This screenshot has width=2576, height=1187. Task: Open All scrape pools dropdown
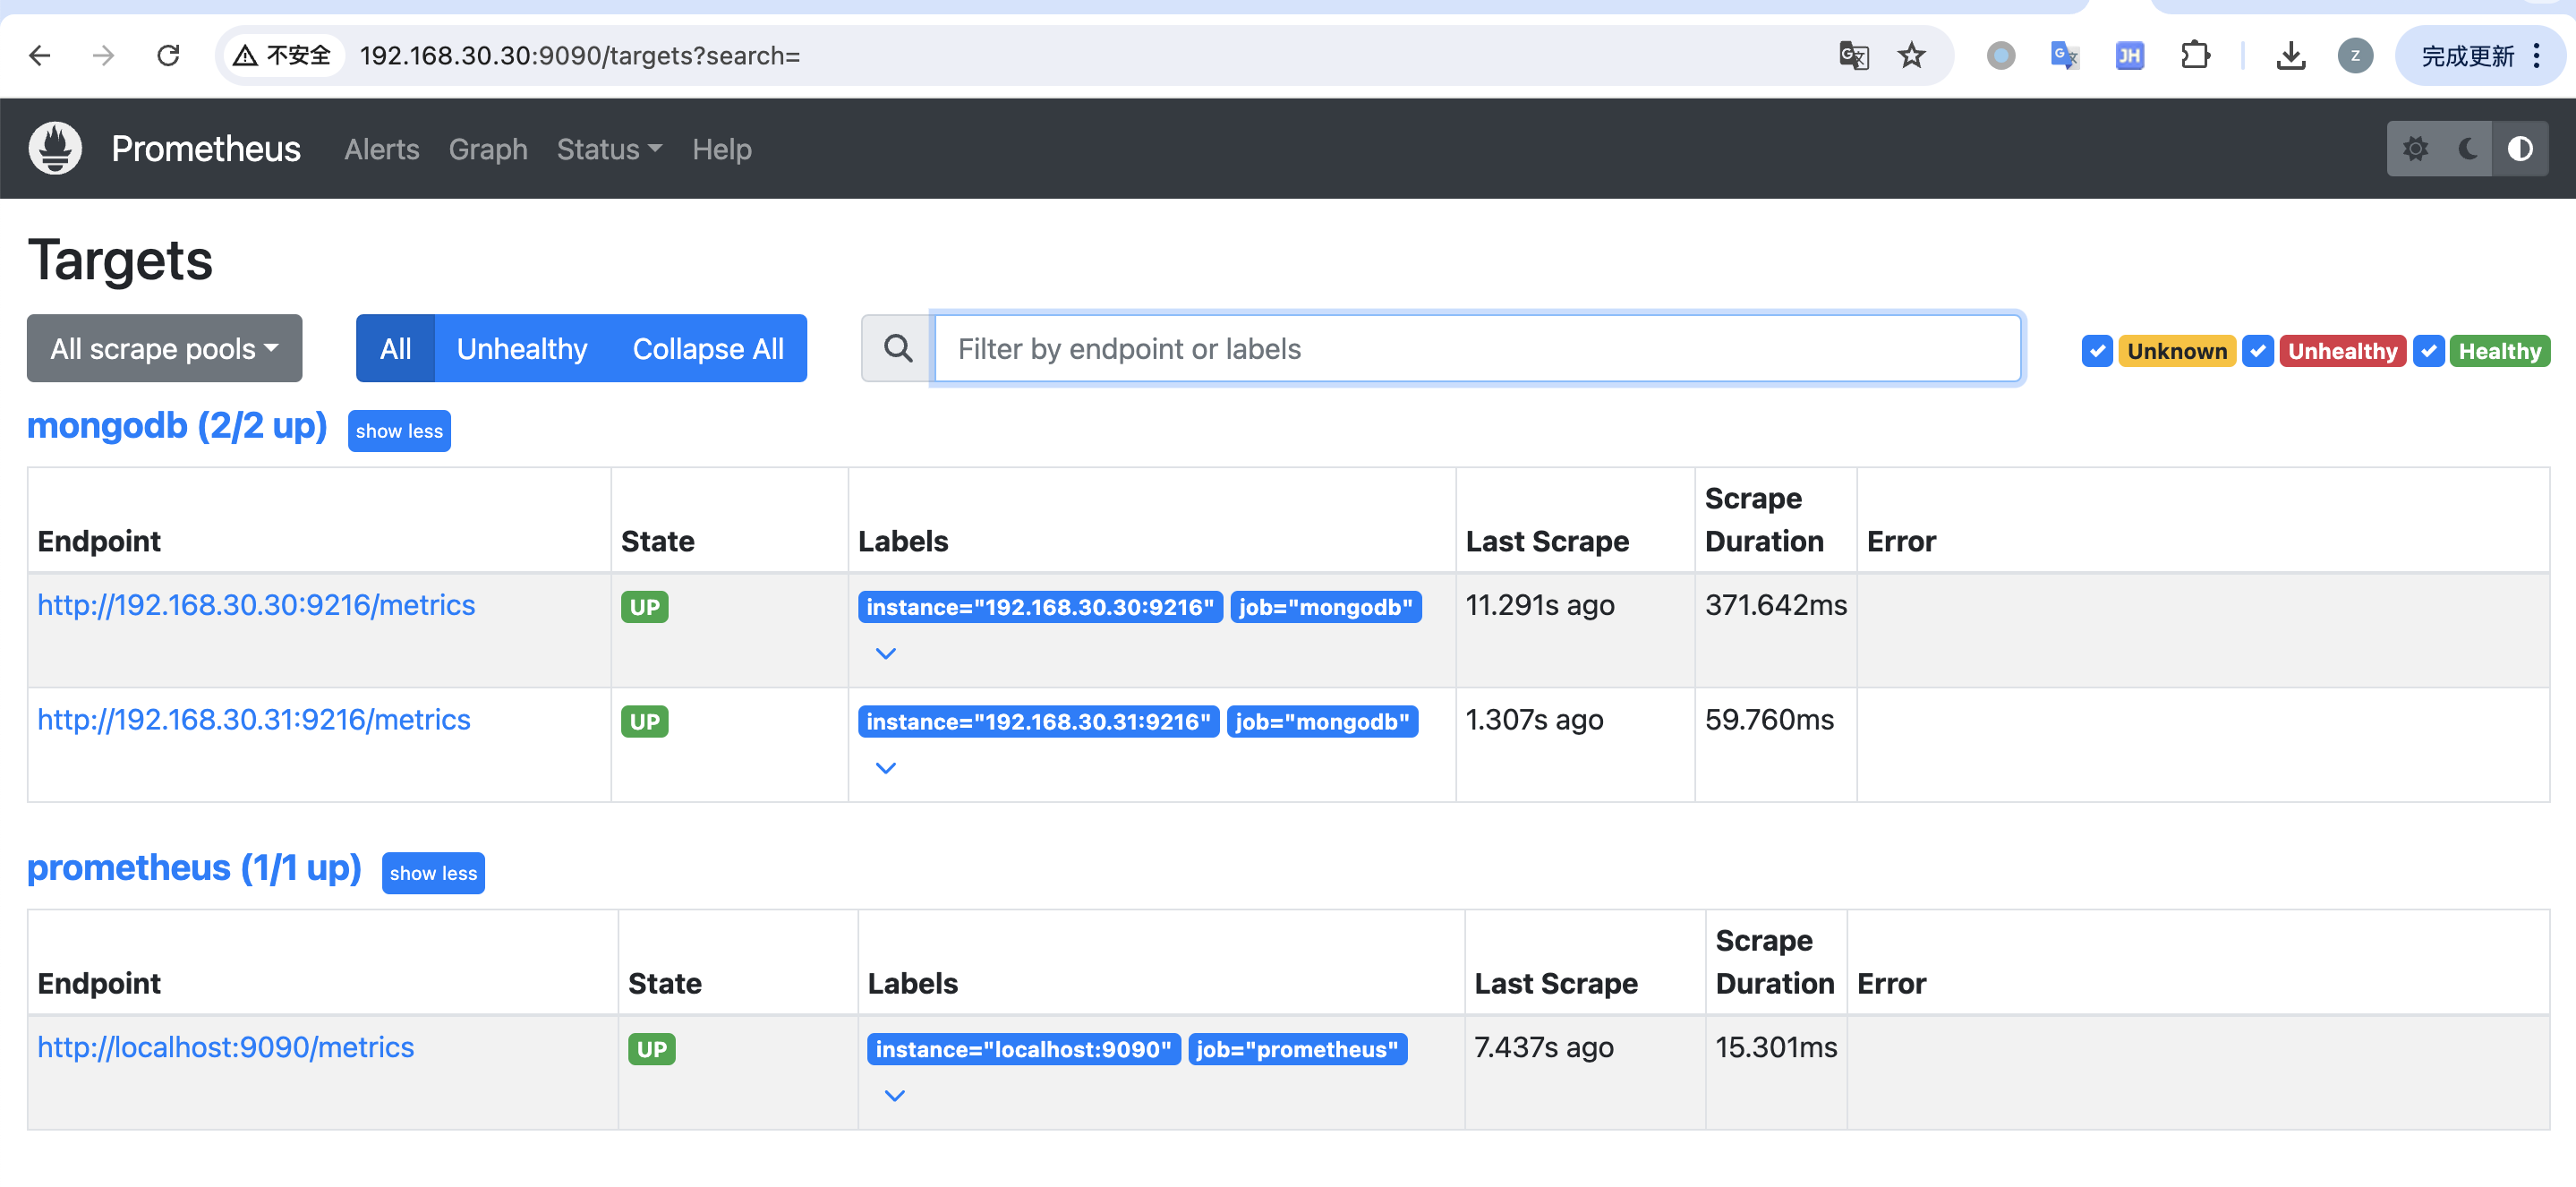click(x=164, y=348)
